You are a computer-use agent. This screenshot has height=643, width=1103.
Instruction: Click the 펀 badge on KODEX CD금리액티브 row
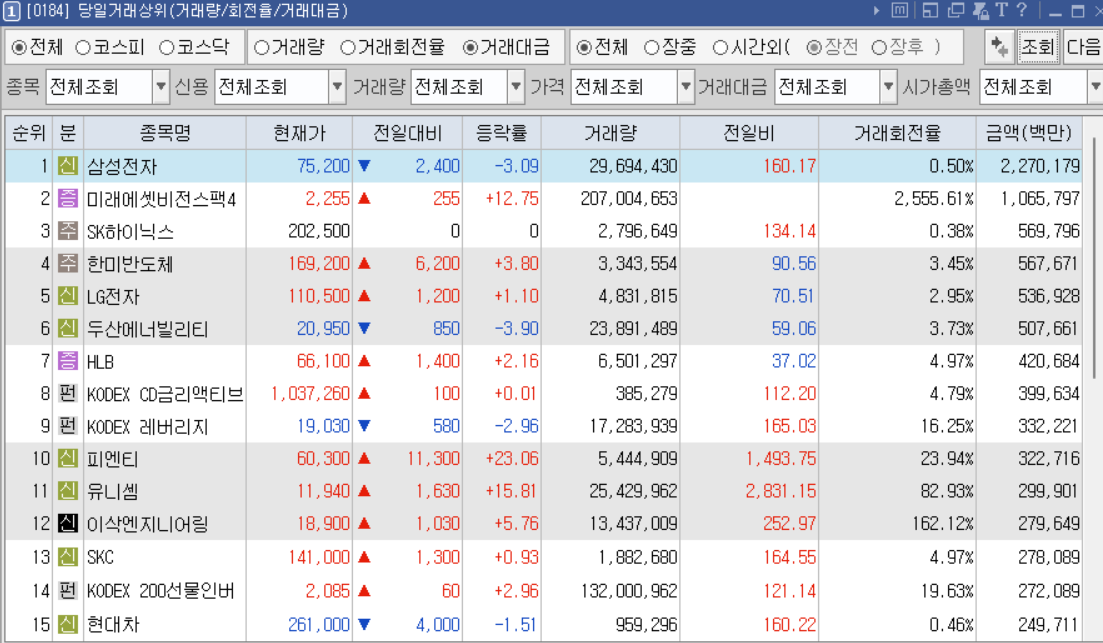68,393
